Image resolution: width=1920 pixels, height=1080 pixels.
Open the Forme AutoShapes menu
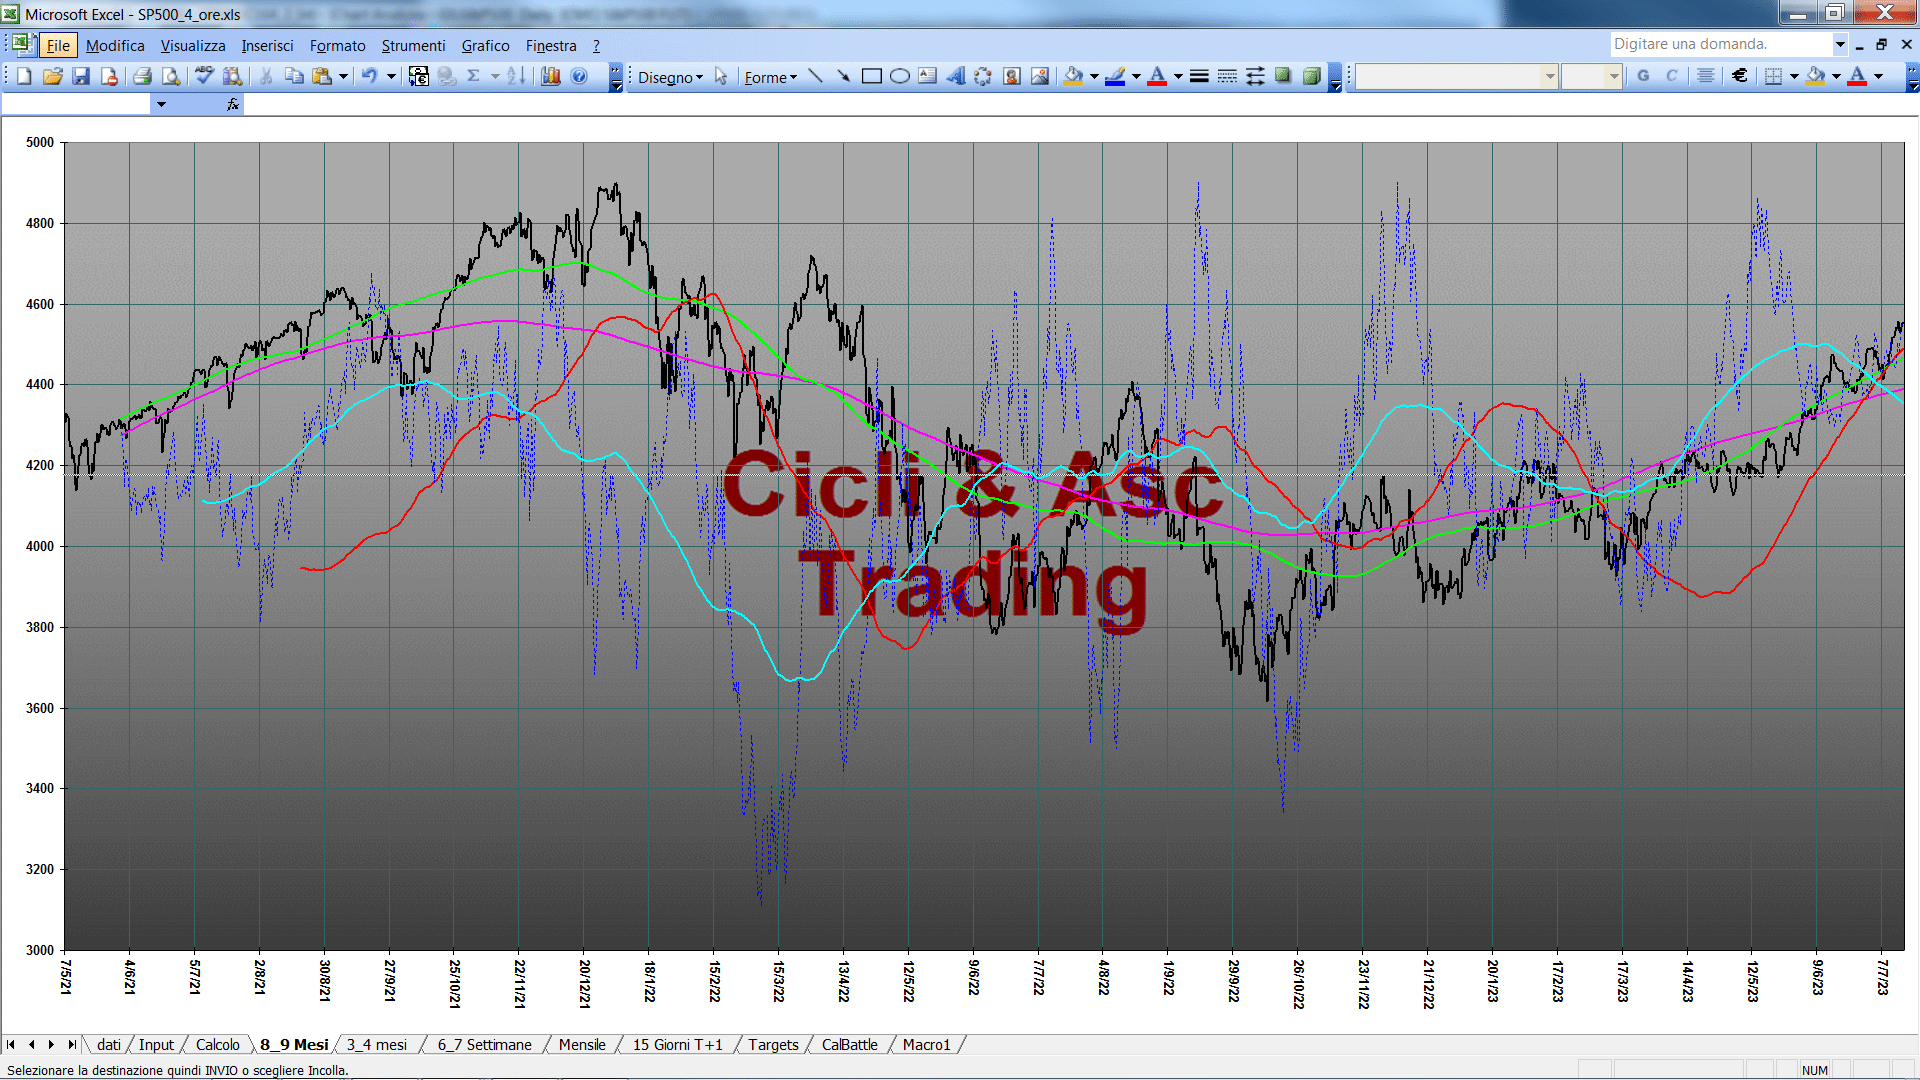[770, 77]
